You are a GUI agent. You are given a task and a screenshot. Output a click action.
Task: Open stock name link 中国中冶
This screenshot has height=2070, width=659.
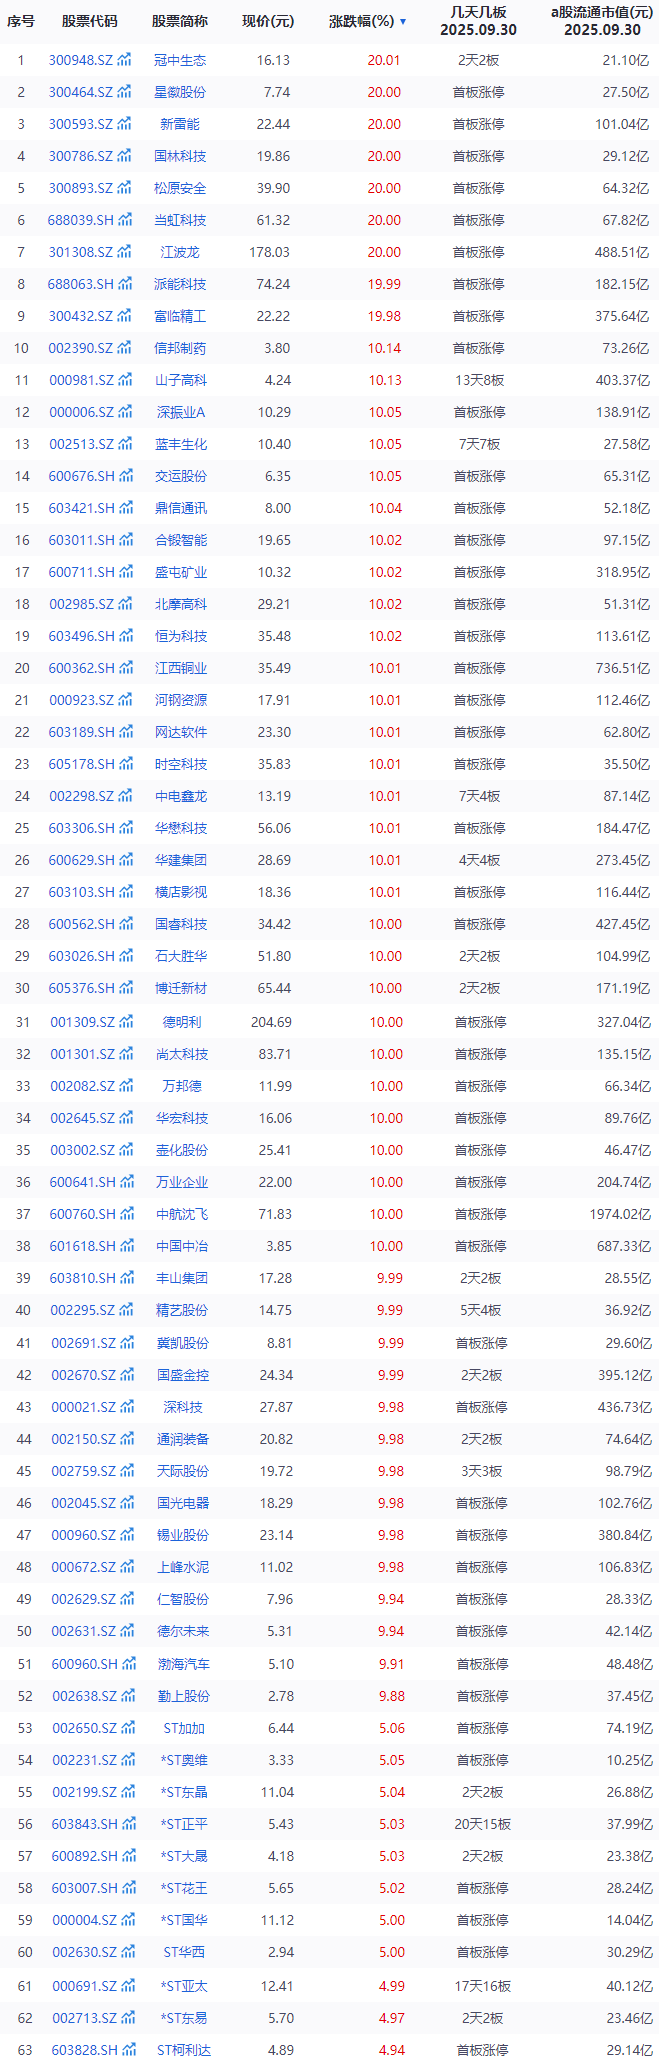(182, 1246)
